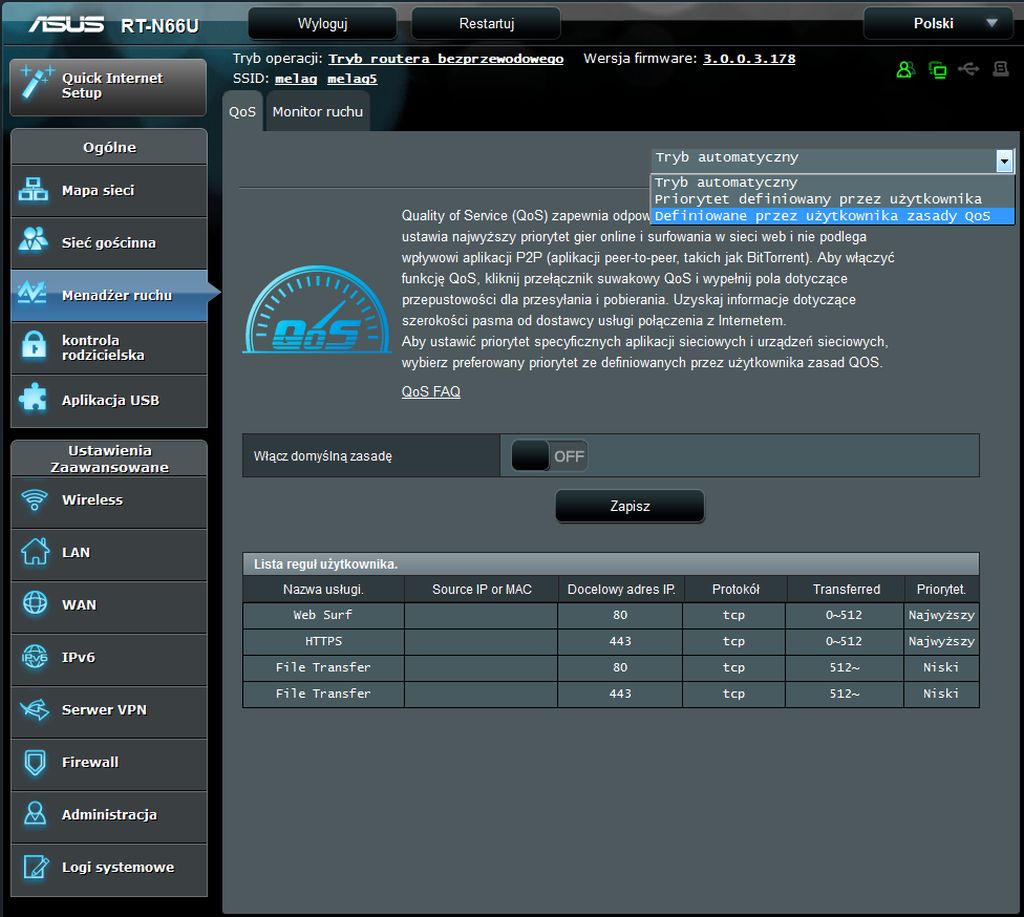Click the Aplikacja USB puzzle icon
The height and width of the screenshot is (917, 1024).
[33, 397]
